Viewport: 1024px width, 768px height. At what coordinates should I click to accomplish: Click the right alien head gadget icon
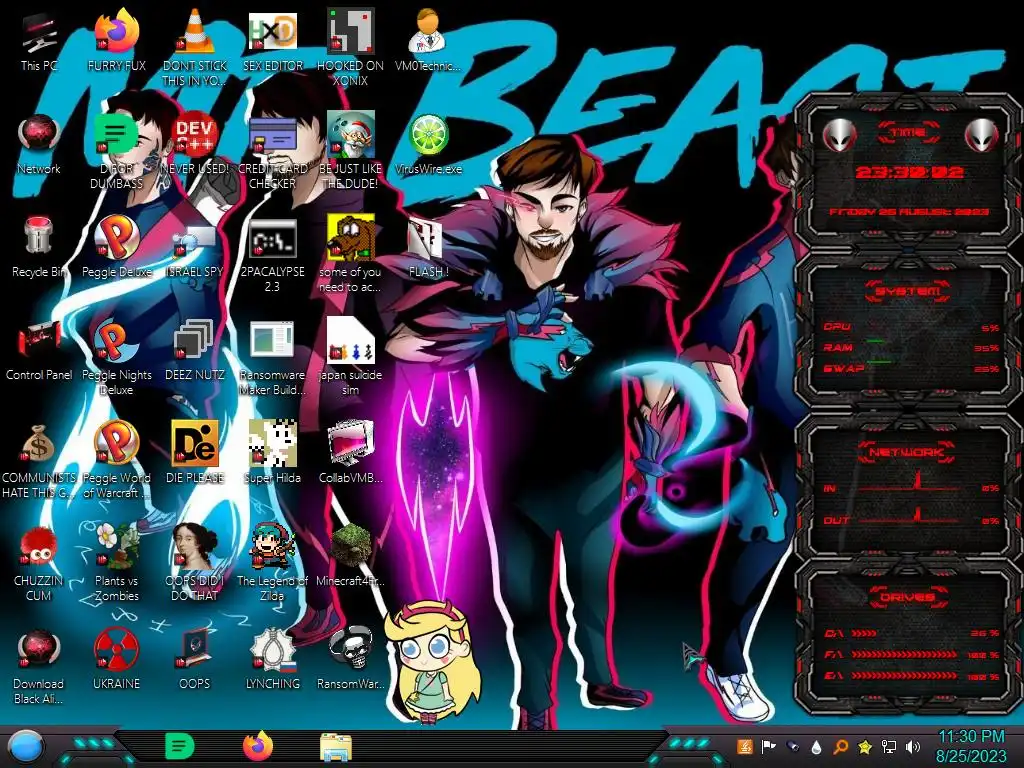tap(981, 136)
